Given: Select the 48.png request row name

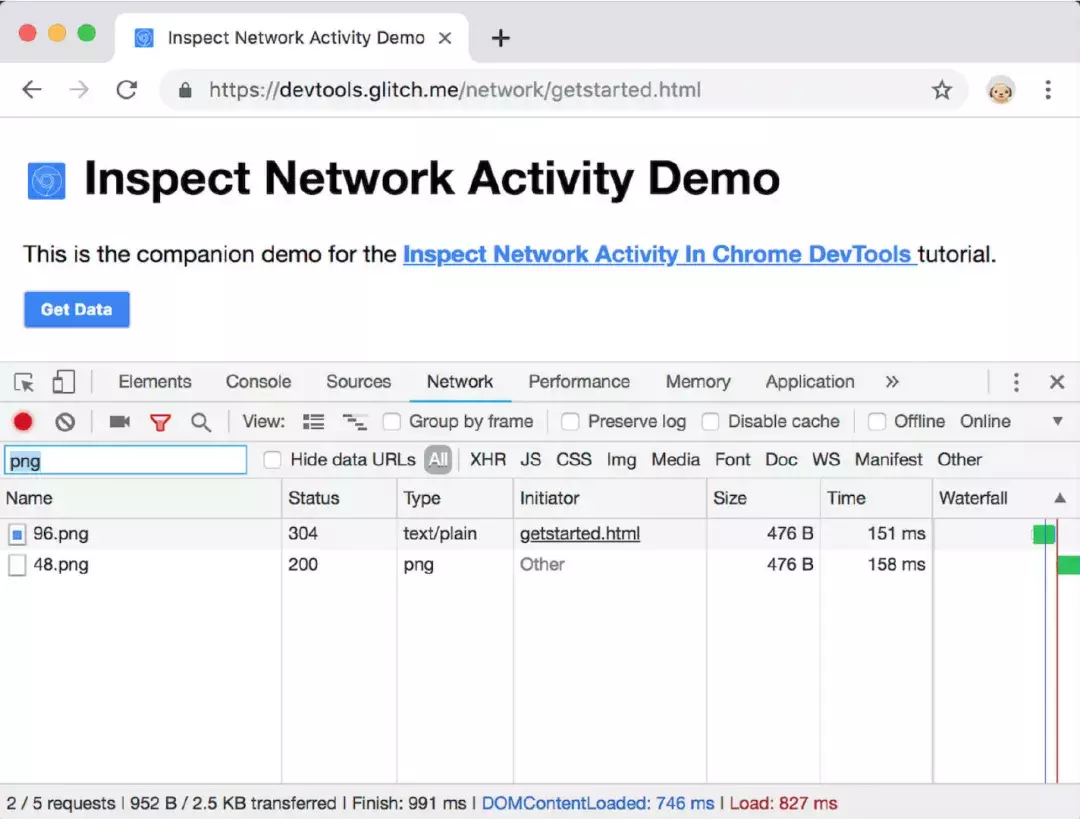Looking at the screenshot, I should pos(61,565).
